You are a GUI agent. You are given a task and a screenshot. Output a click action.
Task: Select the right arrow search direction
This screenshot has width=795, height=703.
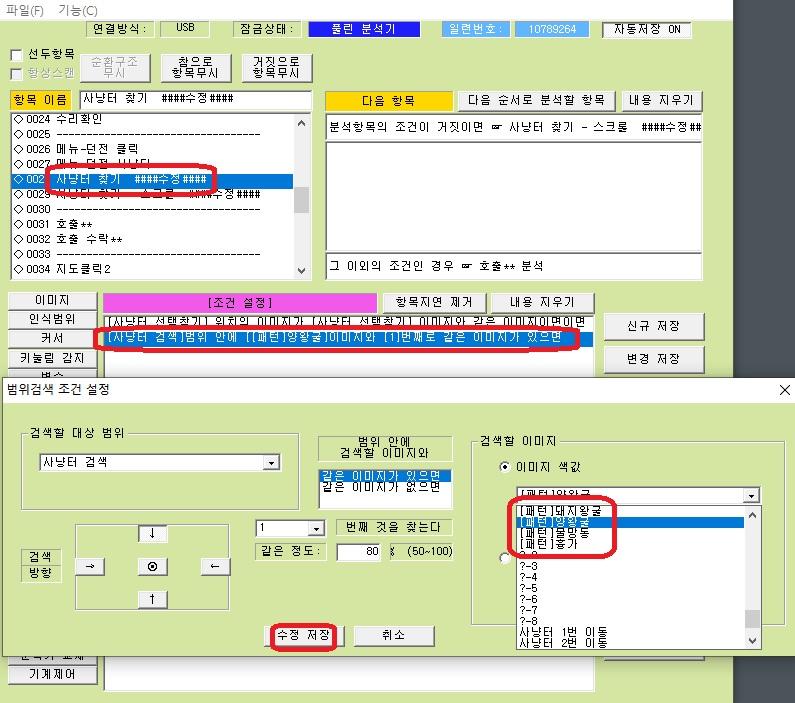pos(89,566)
